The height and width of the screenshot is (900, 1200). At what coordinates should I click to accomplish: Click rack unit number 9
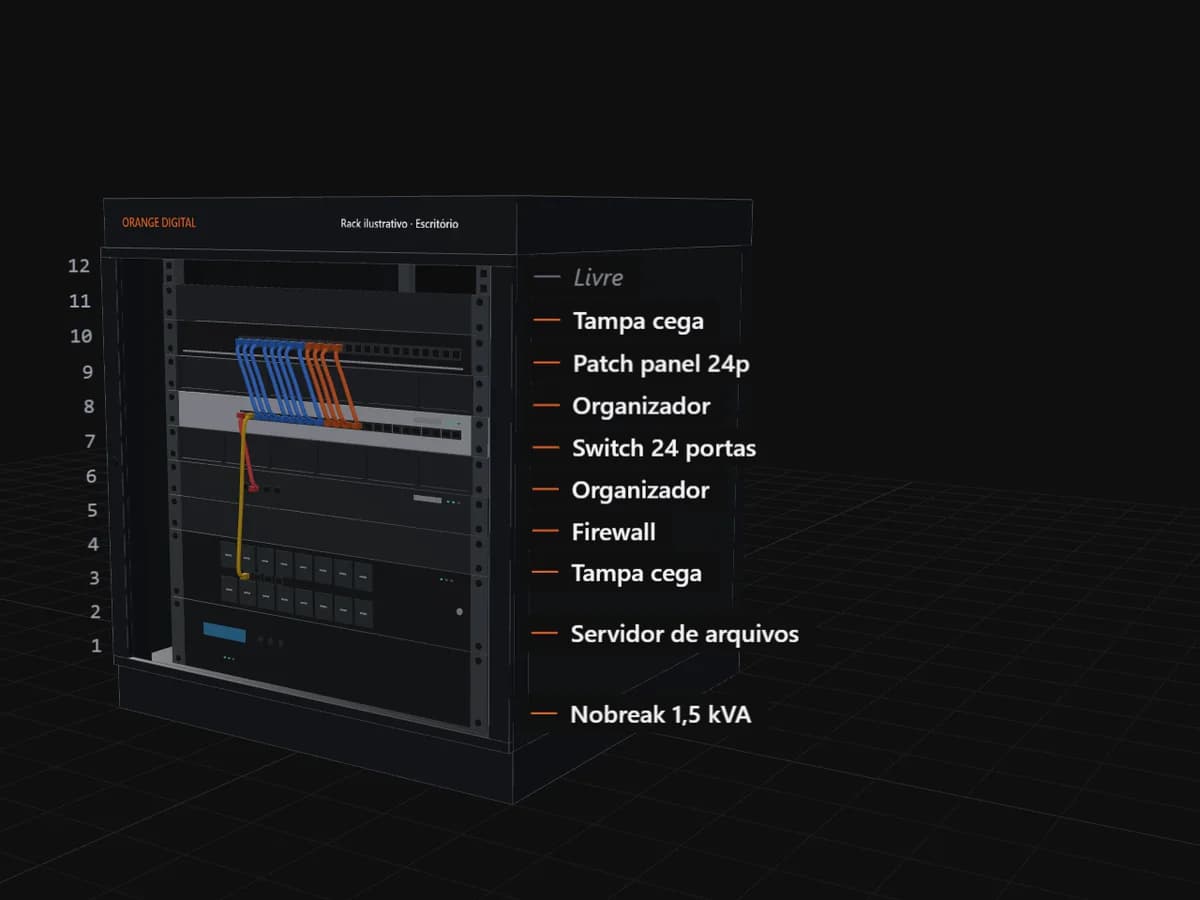[x=88, y=372]
